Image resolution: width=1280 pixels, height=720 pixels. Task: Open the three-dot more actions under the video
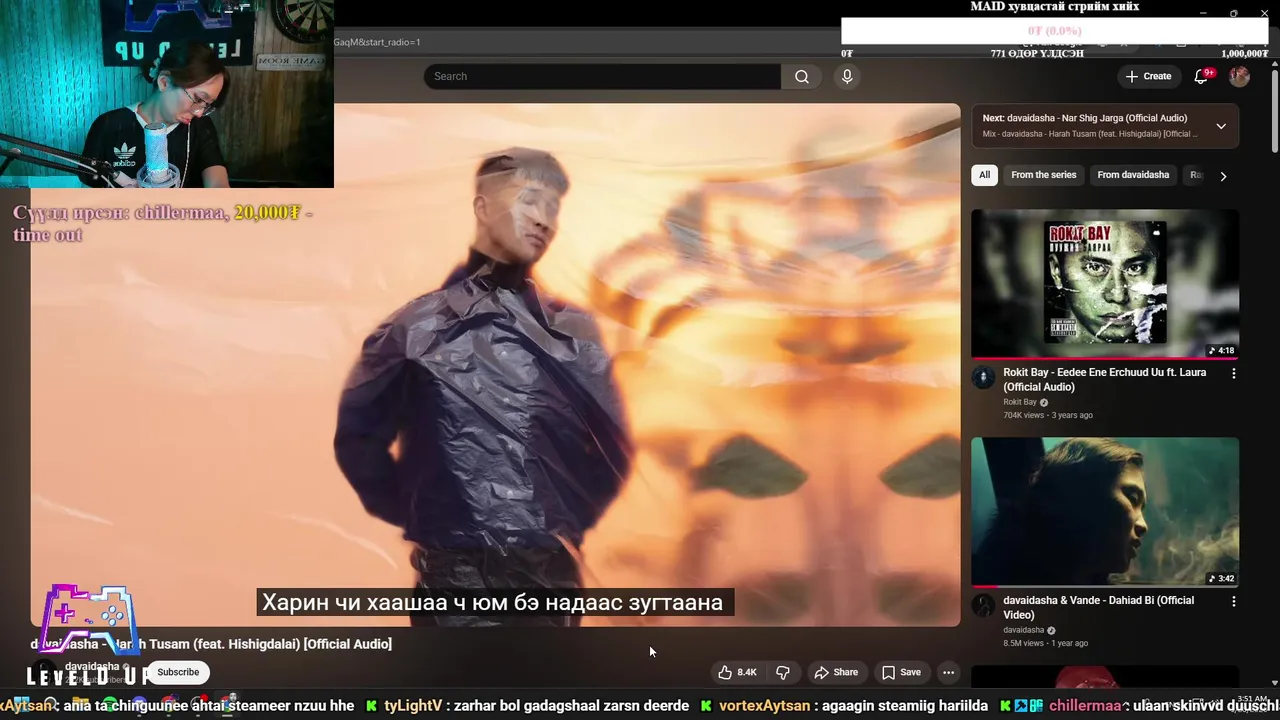(948, 672)
